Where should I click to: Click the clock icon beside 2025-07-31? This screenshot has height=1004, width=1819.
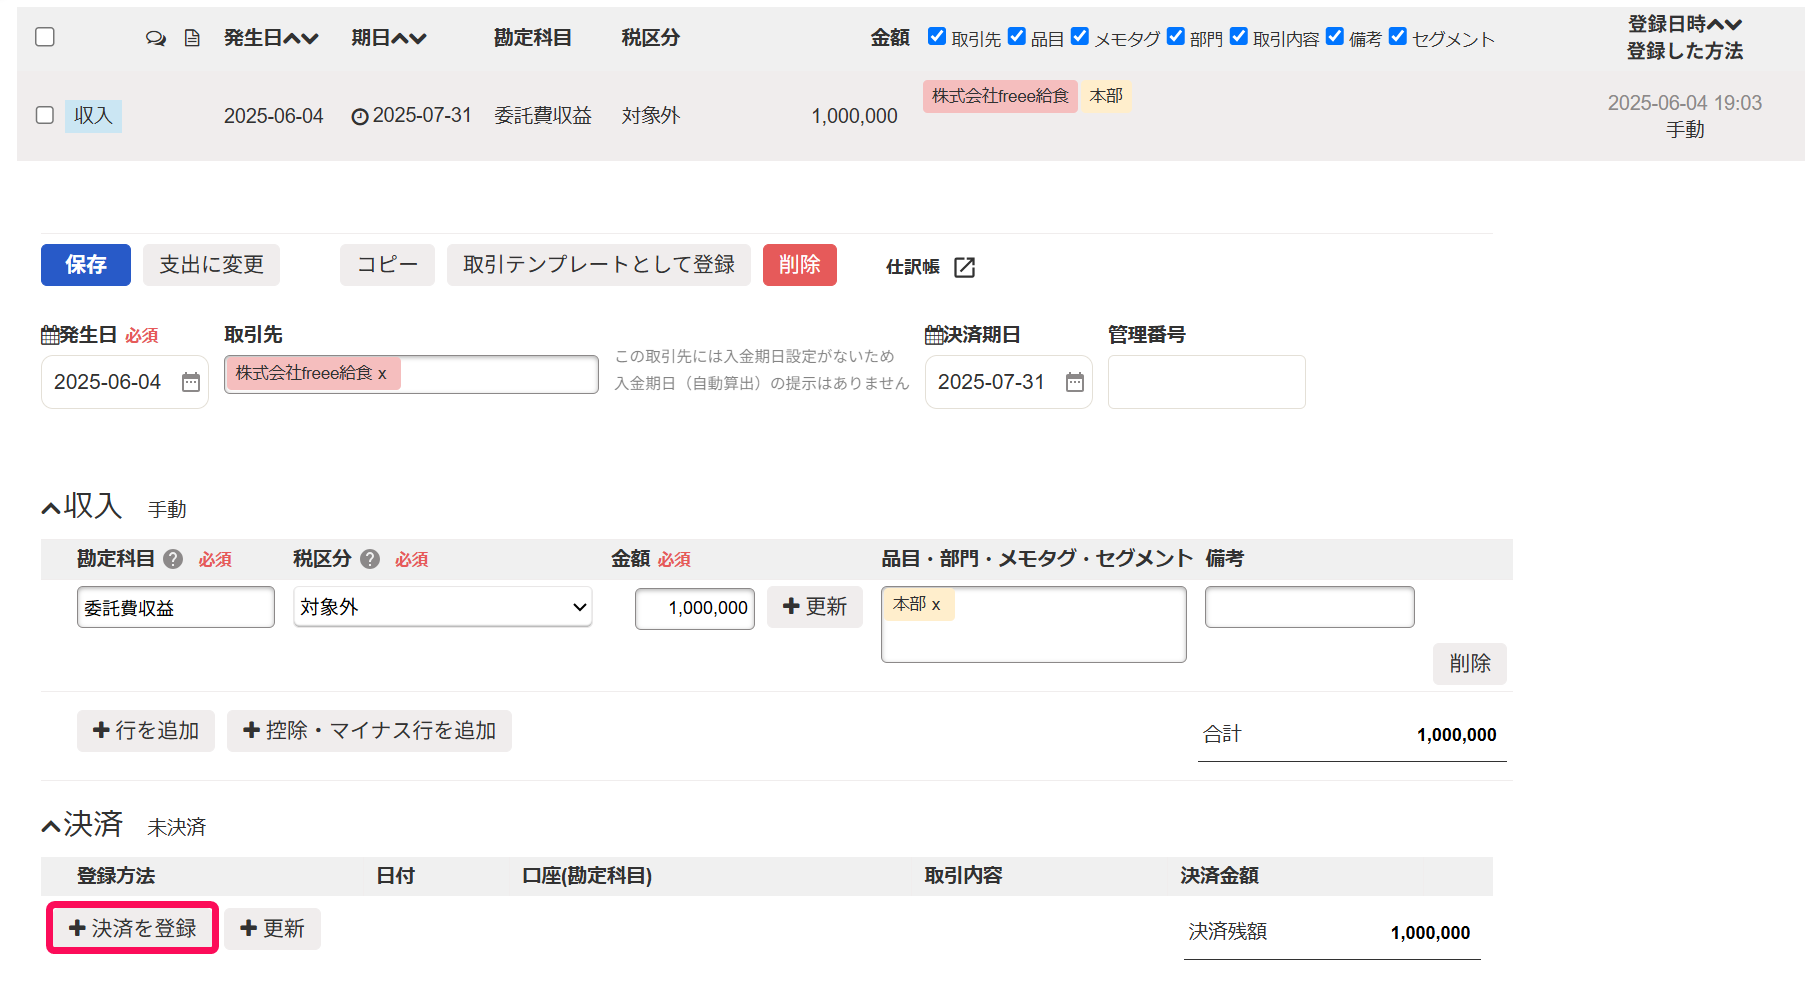(x=360, y=117)
